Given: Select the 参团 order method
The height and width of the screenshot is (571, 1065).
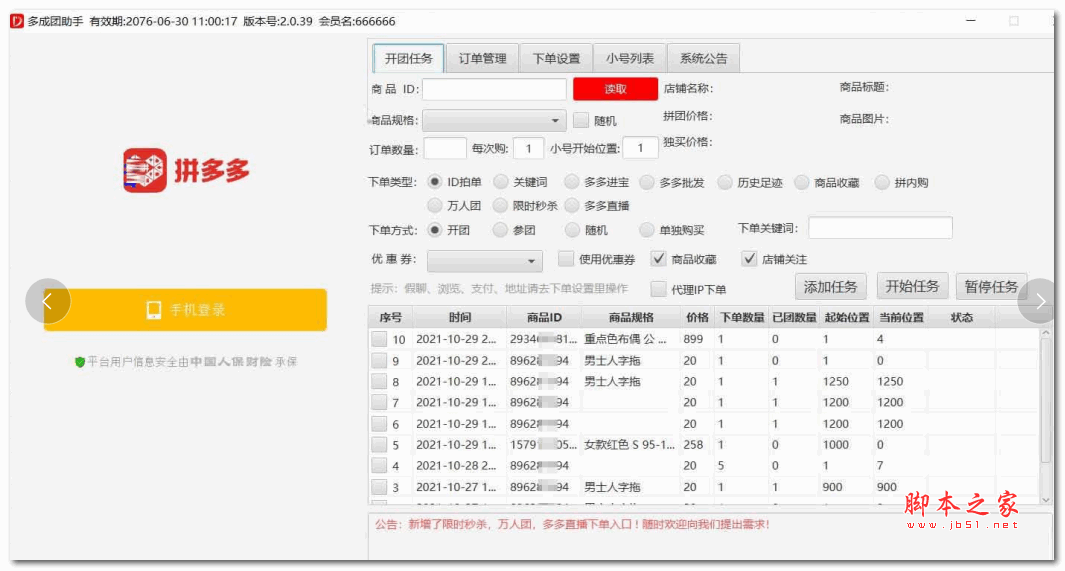Looking at the screenshot, I should (x=501, y=230).
